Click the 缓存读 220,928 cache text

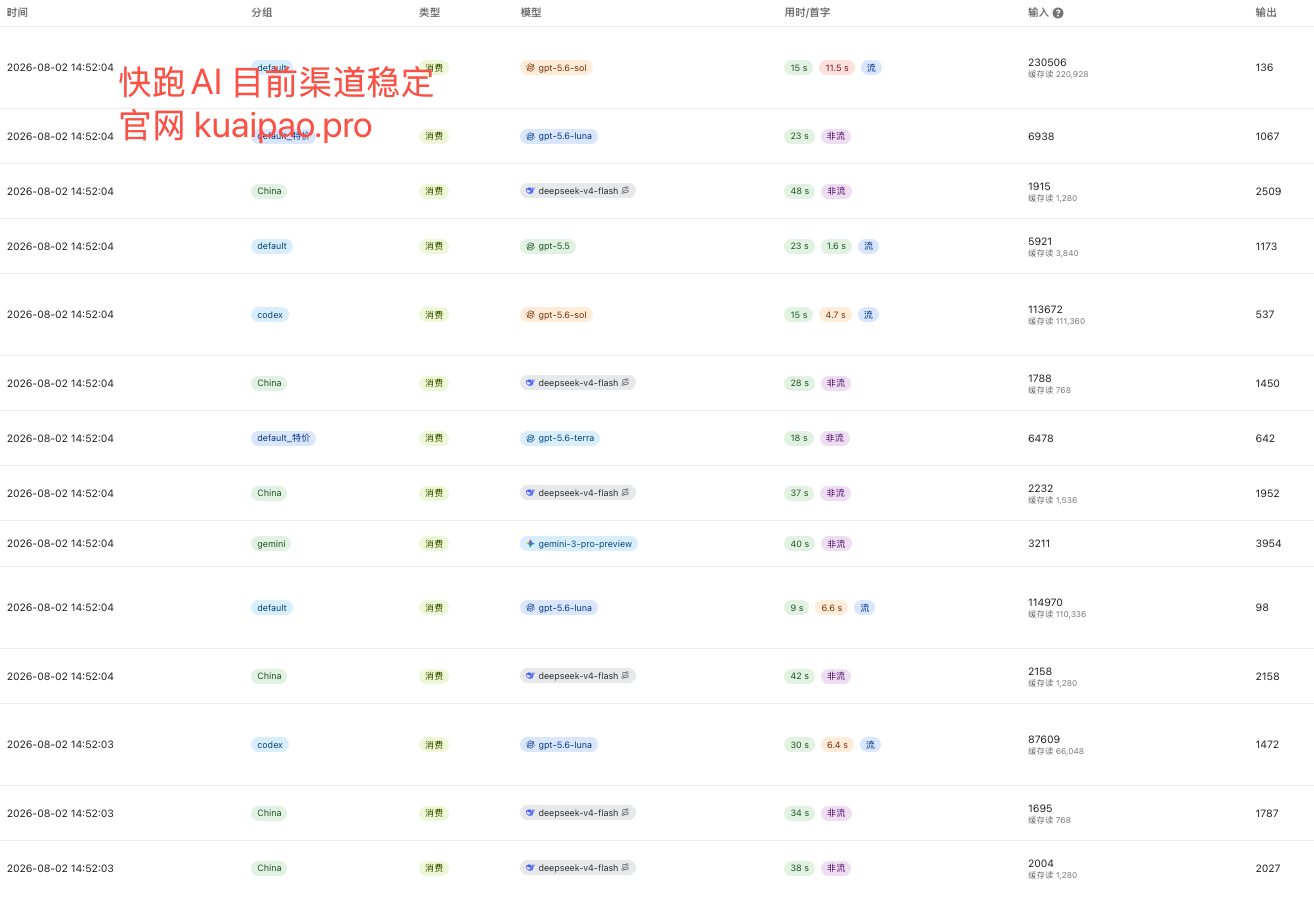1058,74
